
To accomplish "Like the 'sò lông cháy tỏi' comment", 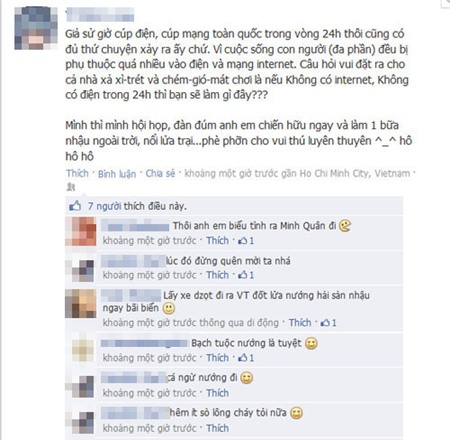I will (217, 428).
